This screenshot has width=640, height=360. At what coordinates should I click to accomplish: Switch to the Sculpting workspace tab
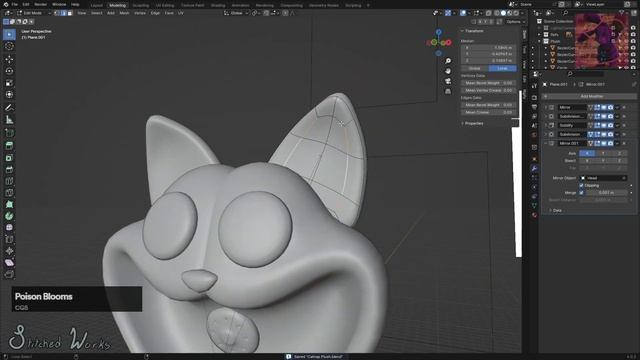[x=141, y=5]
